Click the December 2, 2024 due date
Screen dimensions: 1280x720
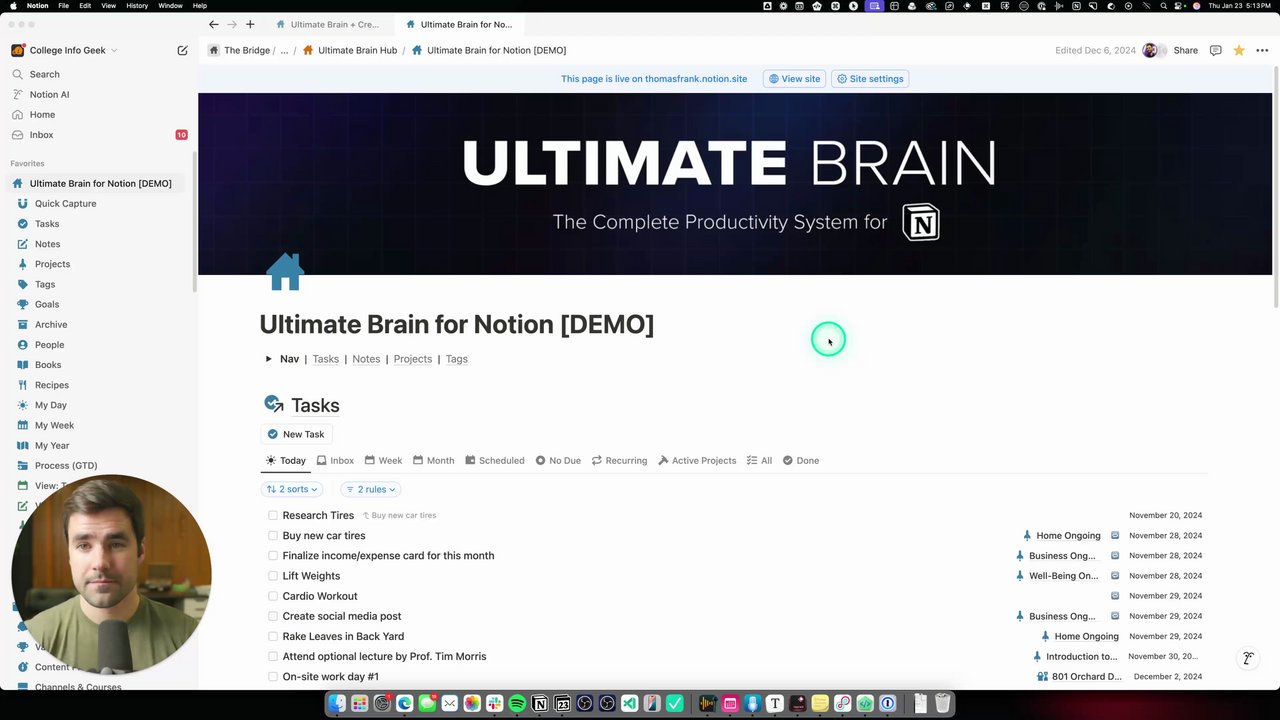pyautogui.click(x=1168, y=676)
